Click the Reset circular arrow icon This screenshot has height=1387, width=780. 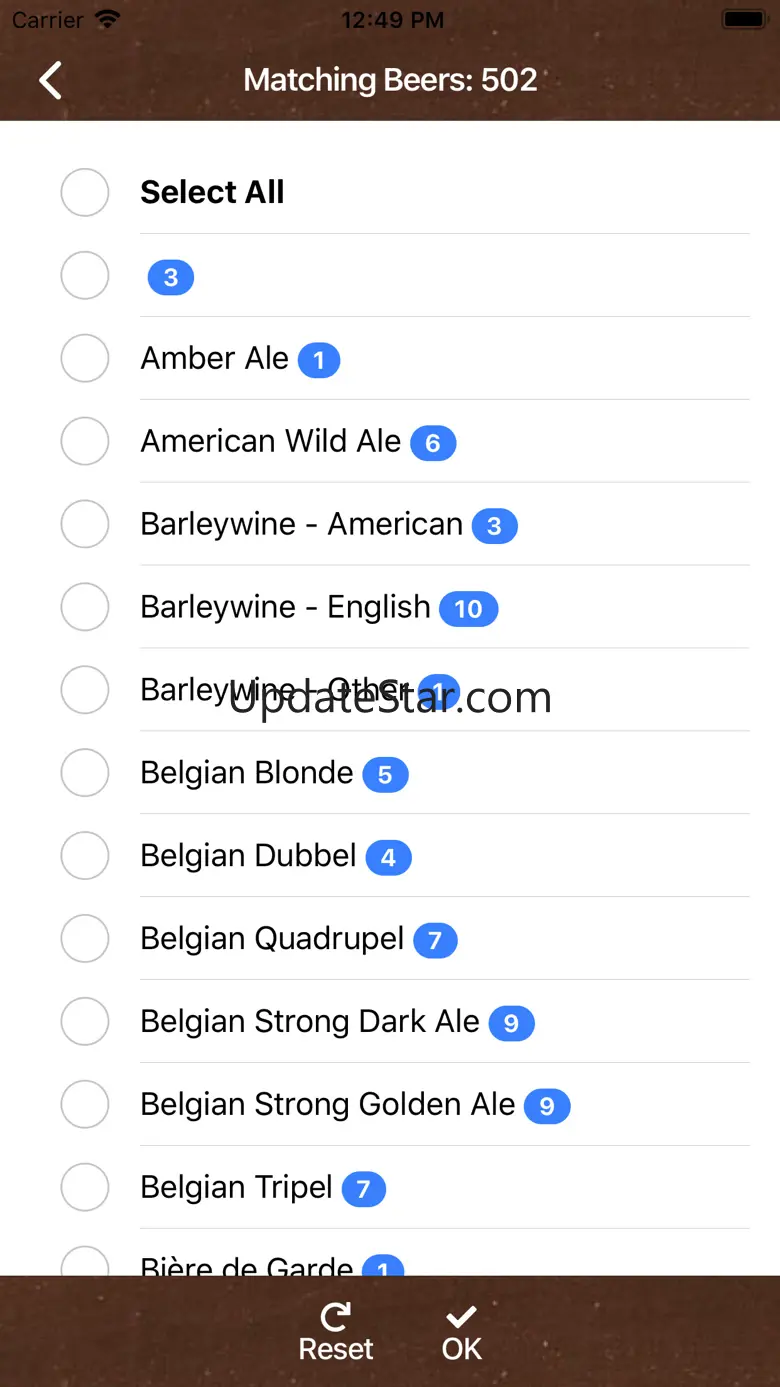pyautogui.click(x=336, y=1316)
